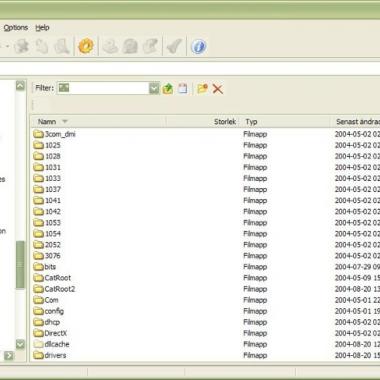Toggle sort arrow beside Namn header
380x380 pixels.
pos(65,121)
